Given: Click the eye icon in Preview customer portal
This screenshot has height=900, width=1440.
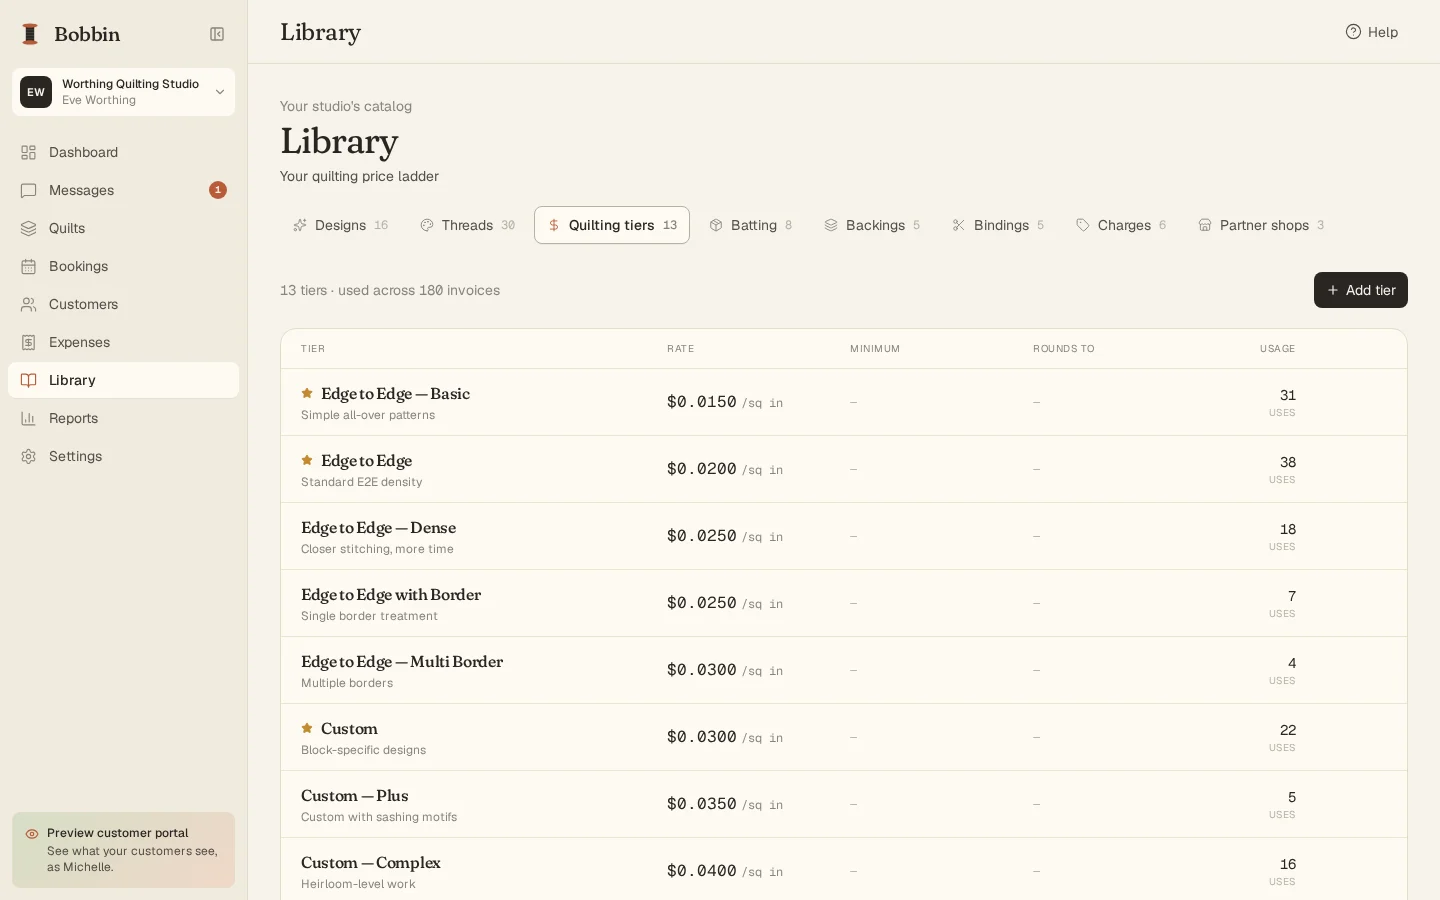Looking at the screenshot, I should [x=32, y=833].
